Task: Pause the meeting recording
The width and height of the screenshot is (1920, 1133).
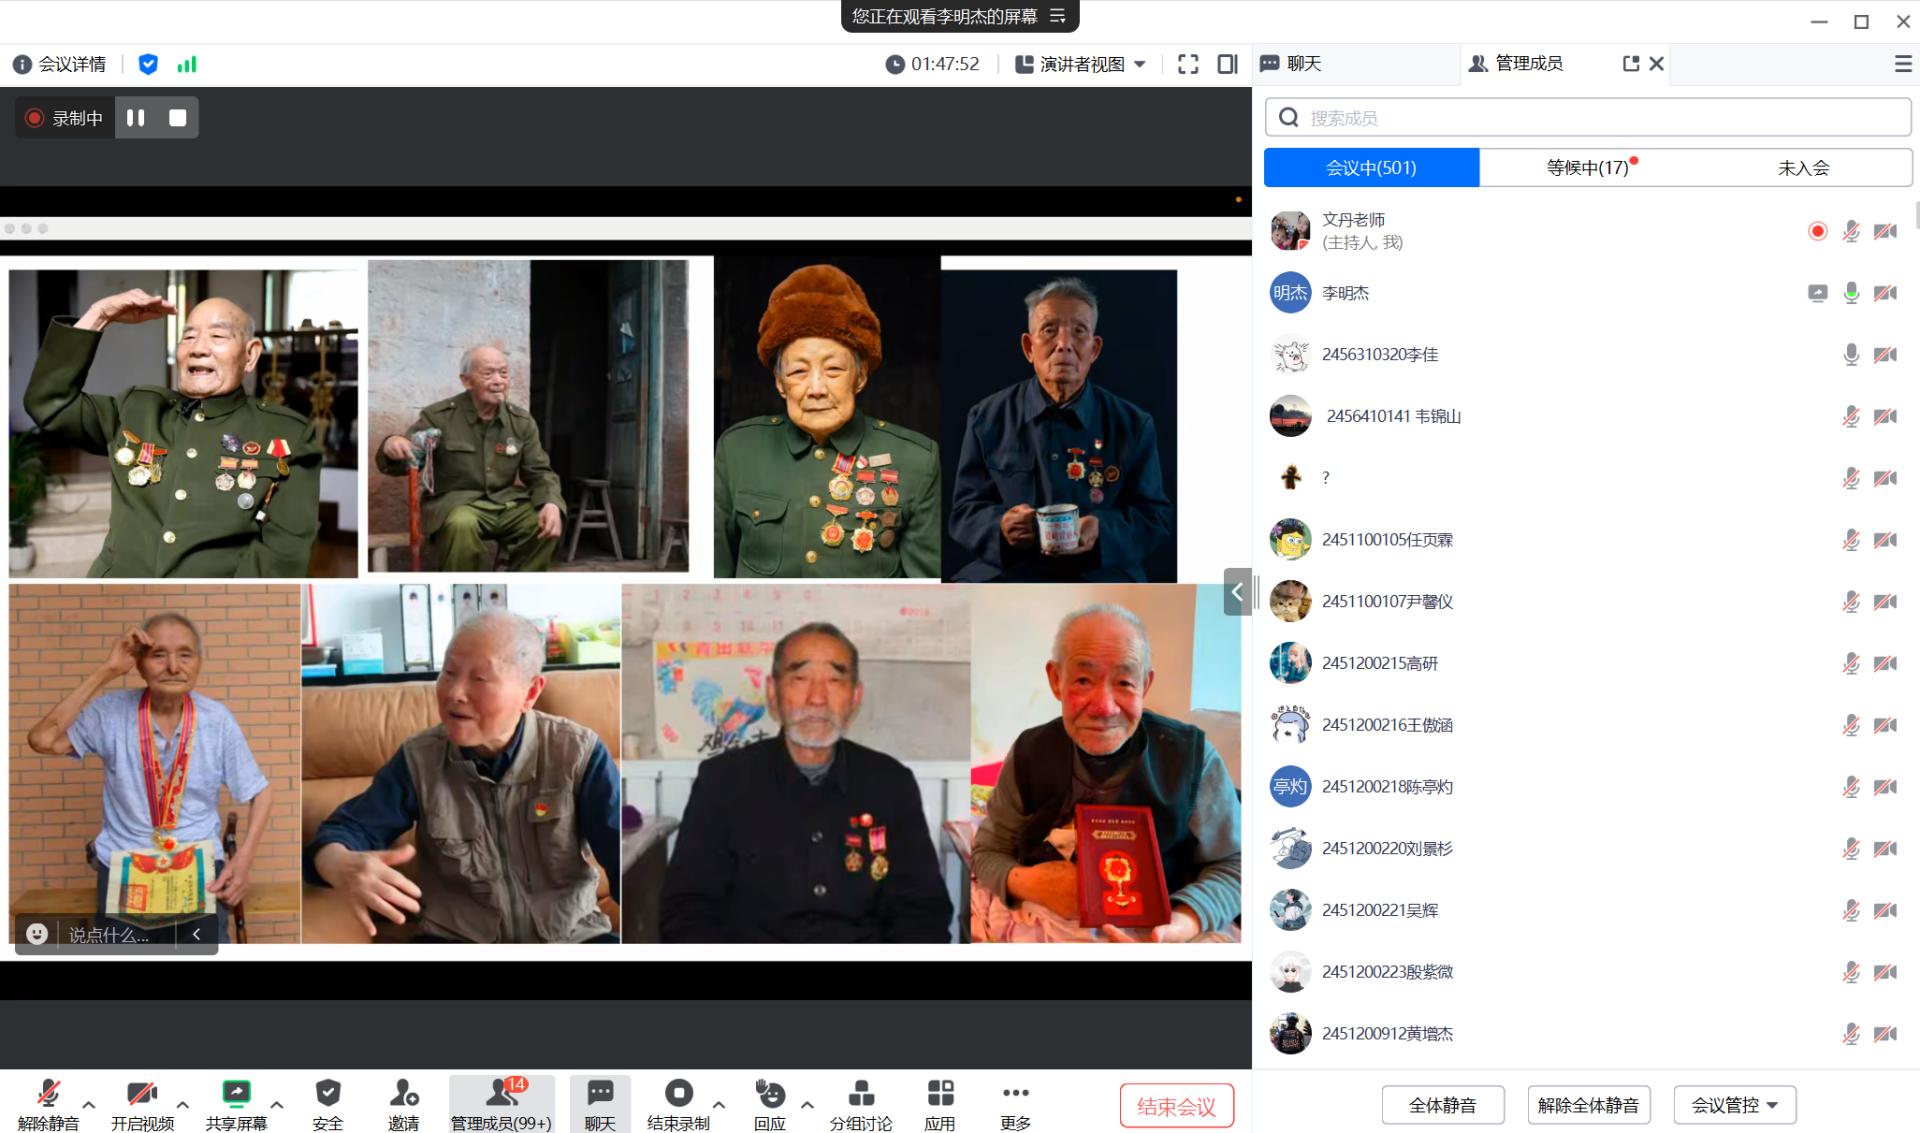Action: click(x=136, y=118)
